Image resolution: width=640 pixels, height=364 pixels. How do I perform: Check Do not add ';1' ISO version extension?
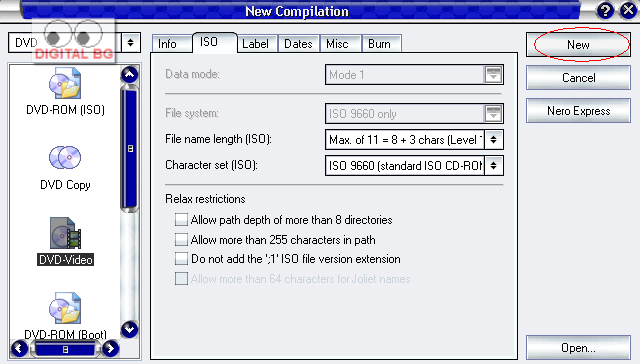click(181, 259)
